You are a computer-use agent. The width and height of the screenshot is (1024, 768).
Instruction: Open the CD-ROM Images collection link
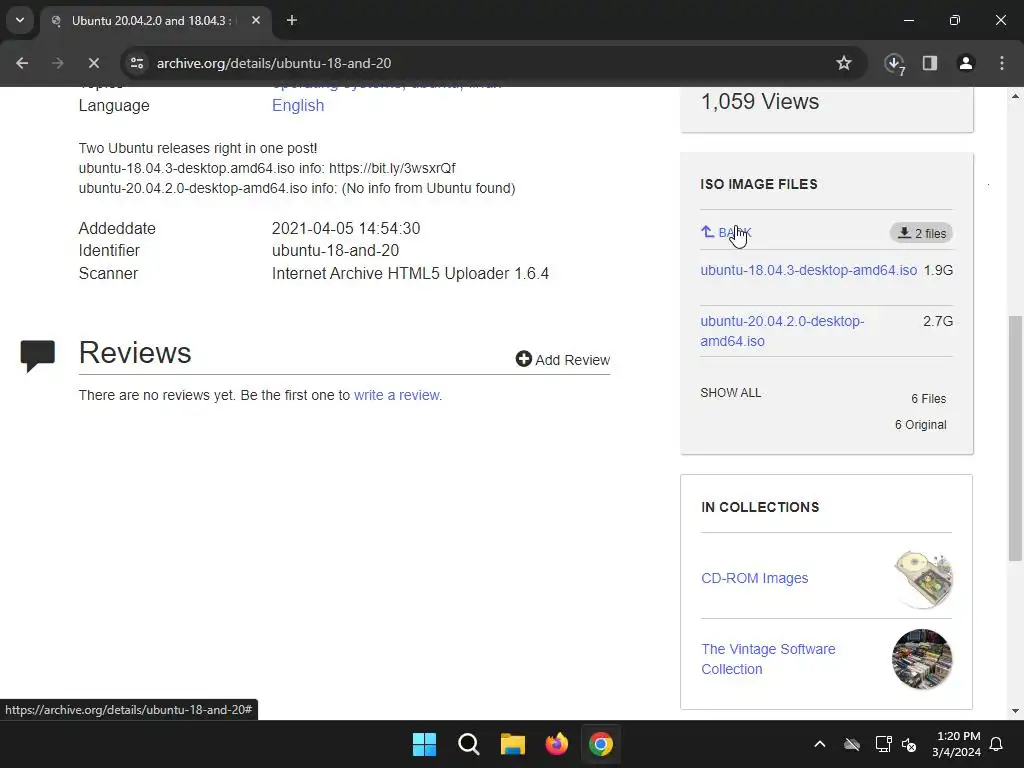click(x=754, y=578)
